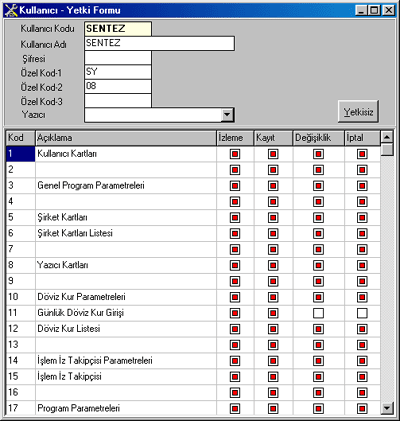Click the tools icon in the title bar
This screenshot has width=400, height=421.
(11, 10)
